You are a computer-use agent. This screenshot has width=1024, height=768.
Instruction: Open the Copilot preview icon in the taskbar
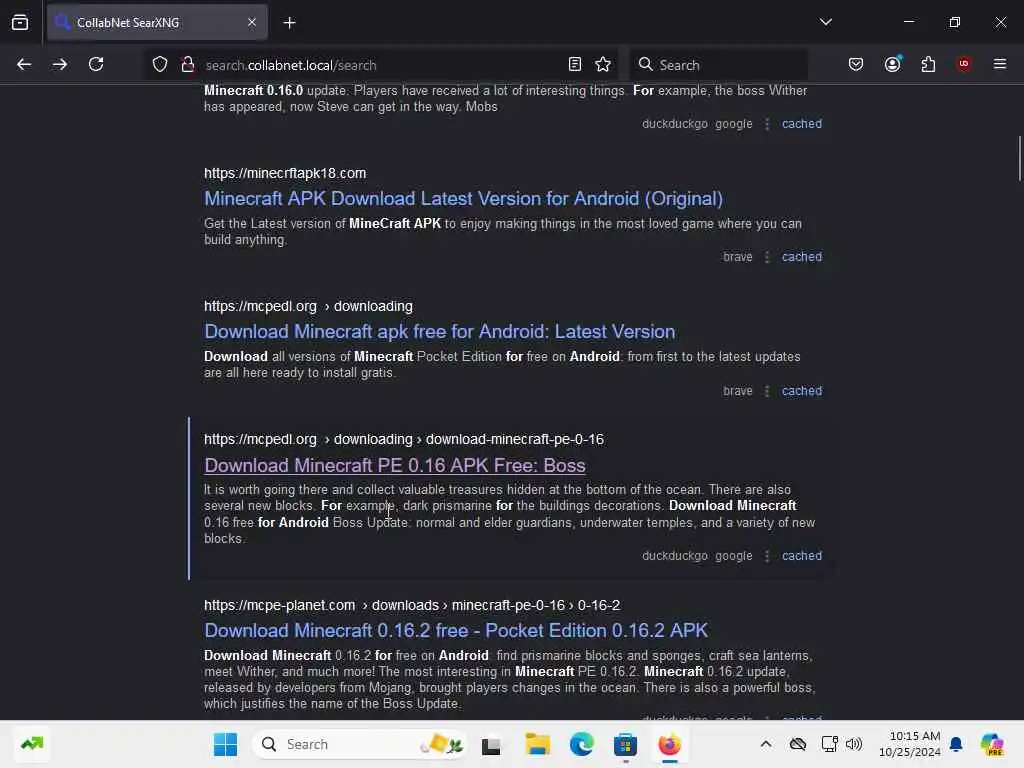992,744
